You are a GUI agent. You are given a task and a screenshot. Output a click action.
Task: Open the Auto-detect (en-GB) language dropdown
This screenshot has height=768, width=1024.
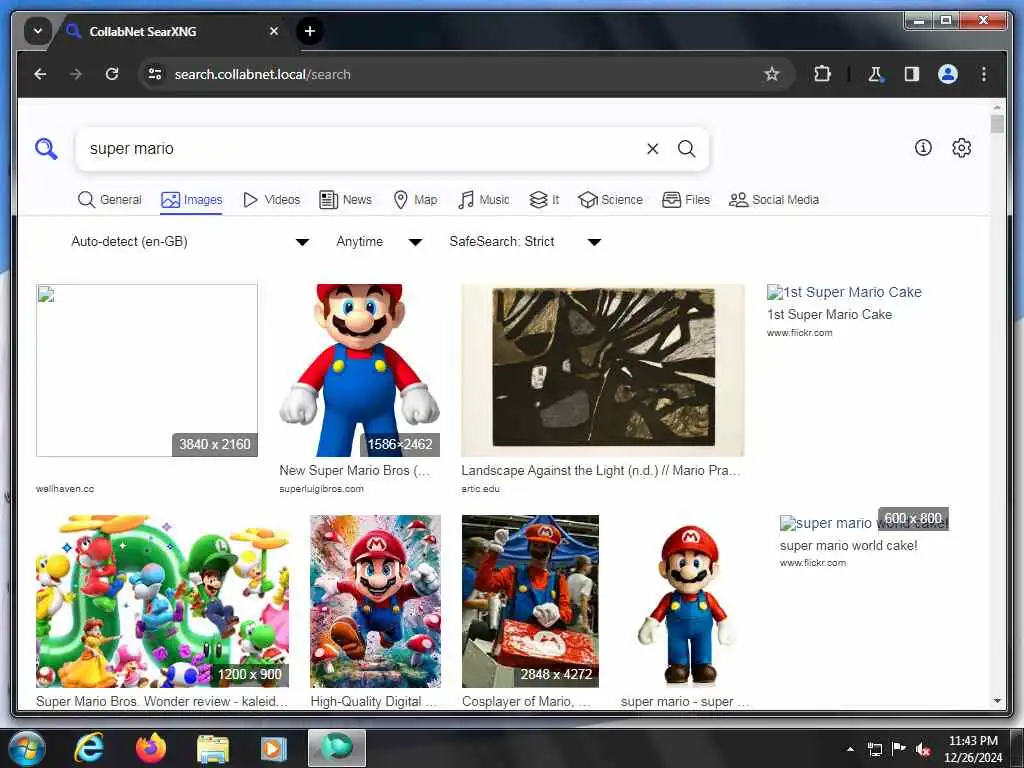coord(189,242)
